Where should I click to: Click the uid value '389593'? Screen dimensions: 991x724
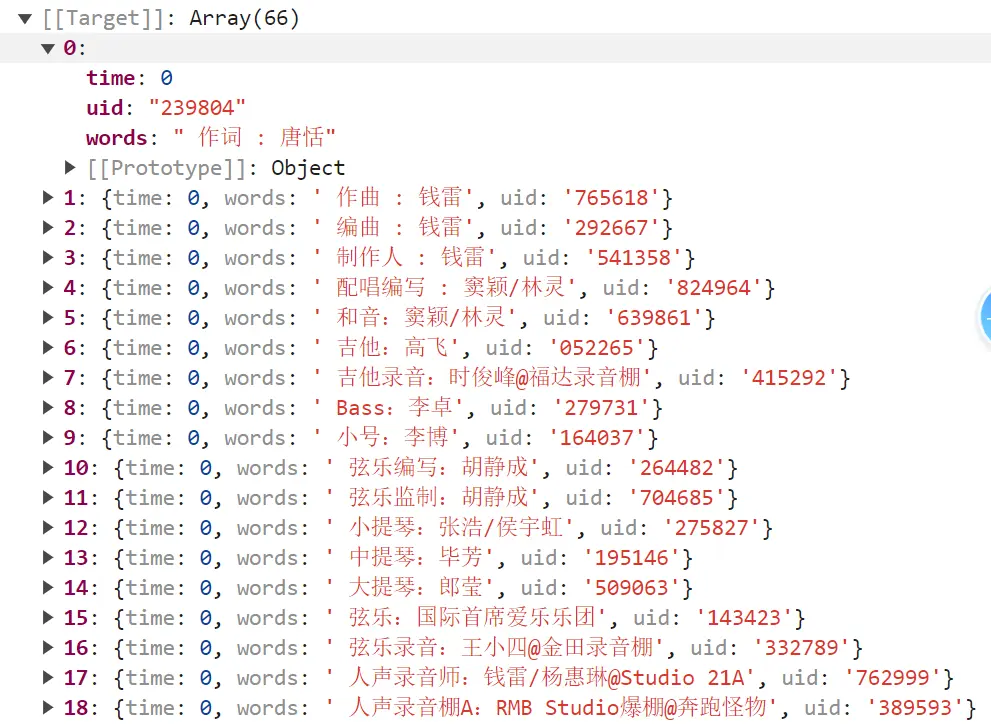point(915,708)
